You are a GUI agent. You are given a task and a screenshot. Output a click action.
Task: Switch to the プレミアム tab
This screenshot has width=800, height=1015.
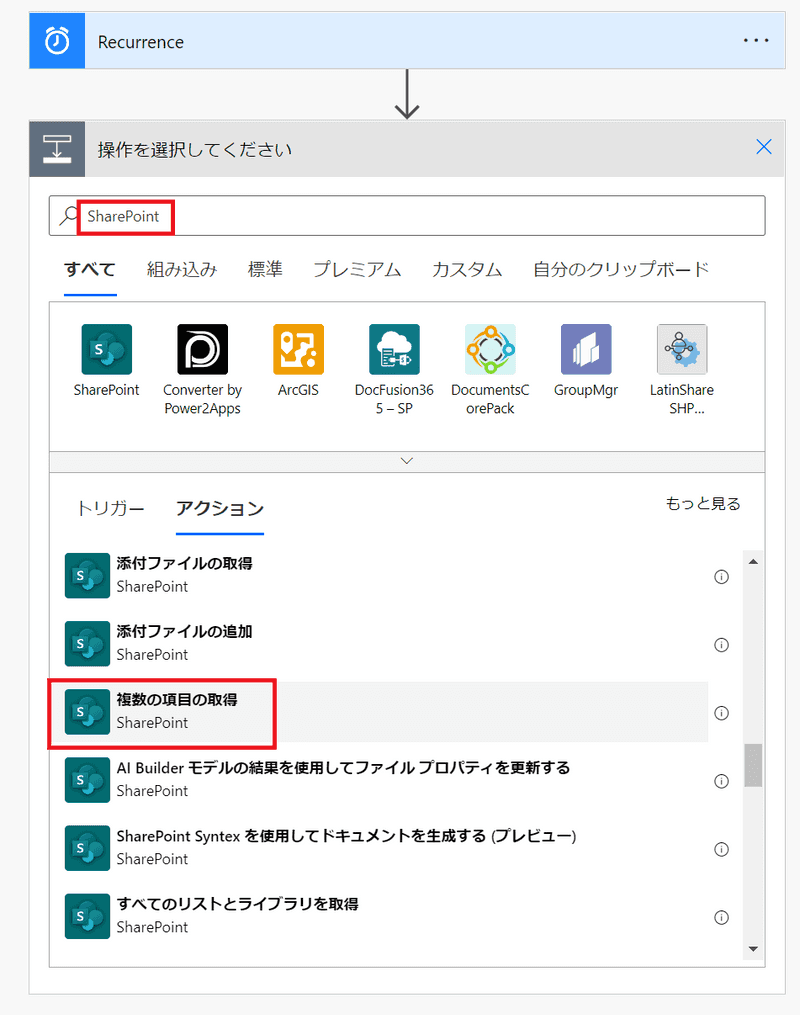click(x=357, y=269)
